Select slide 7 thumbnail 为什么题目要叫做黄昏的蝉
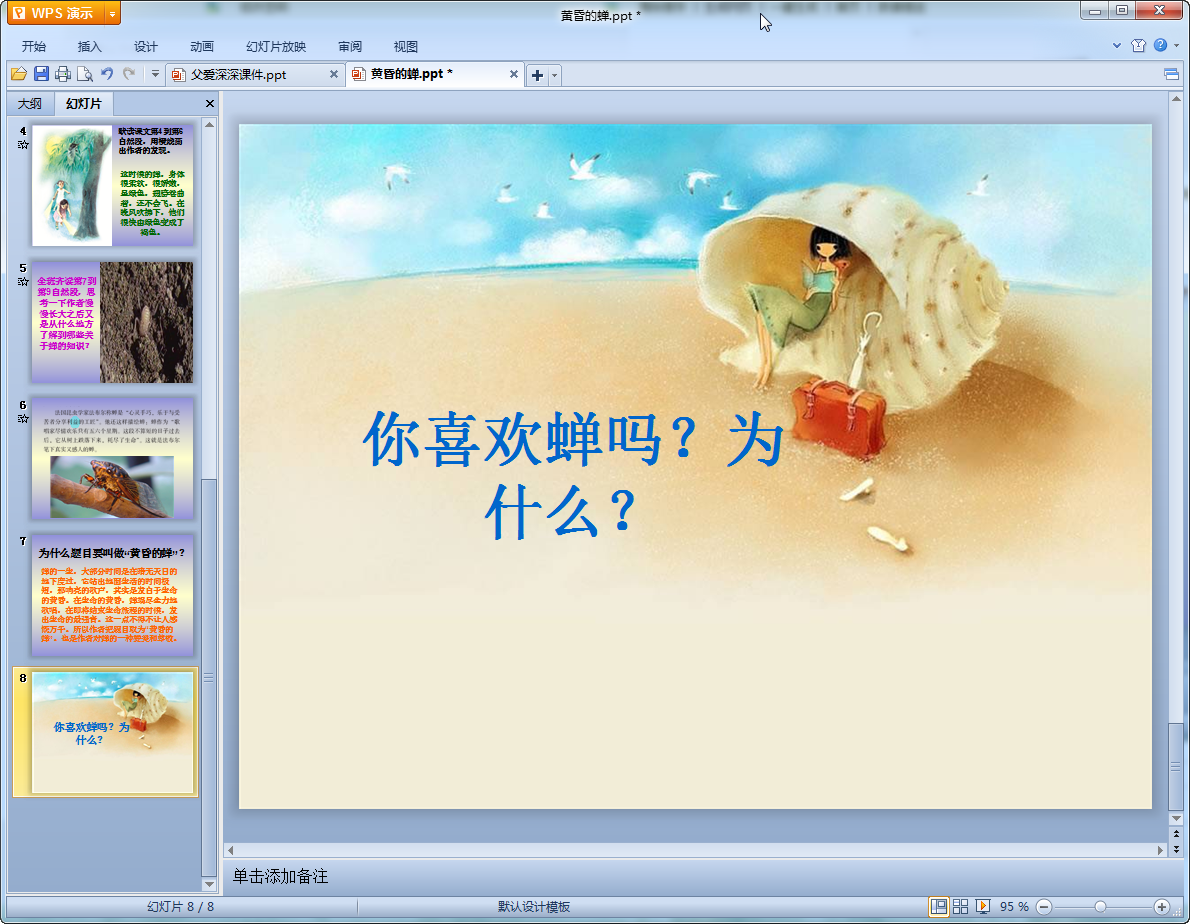The width and height of the screenshot is (1190, 924). (112, 596)
